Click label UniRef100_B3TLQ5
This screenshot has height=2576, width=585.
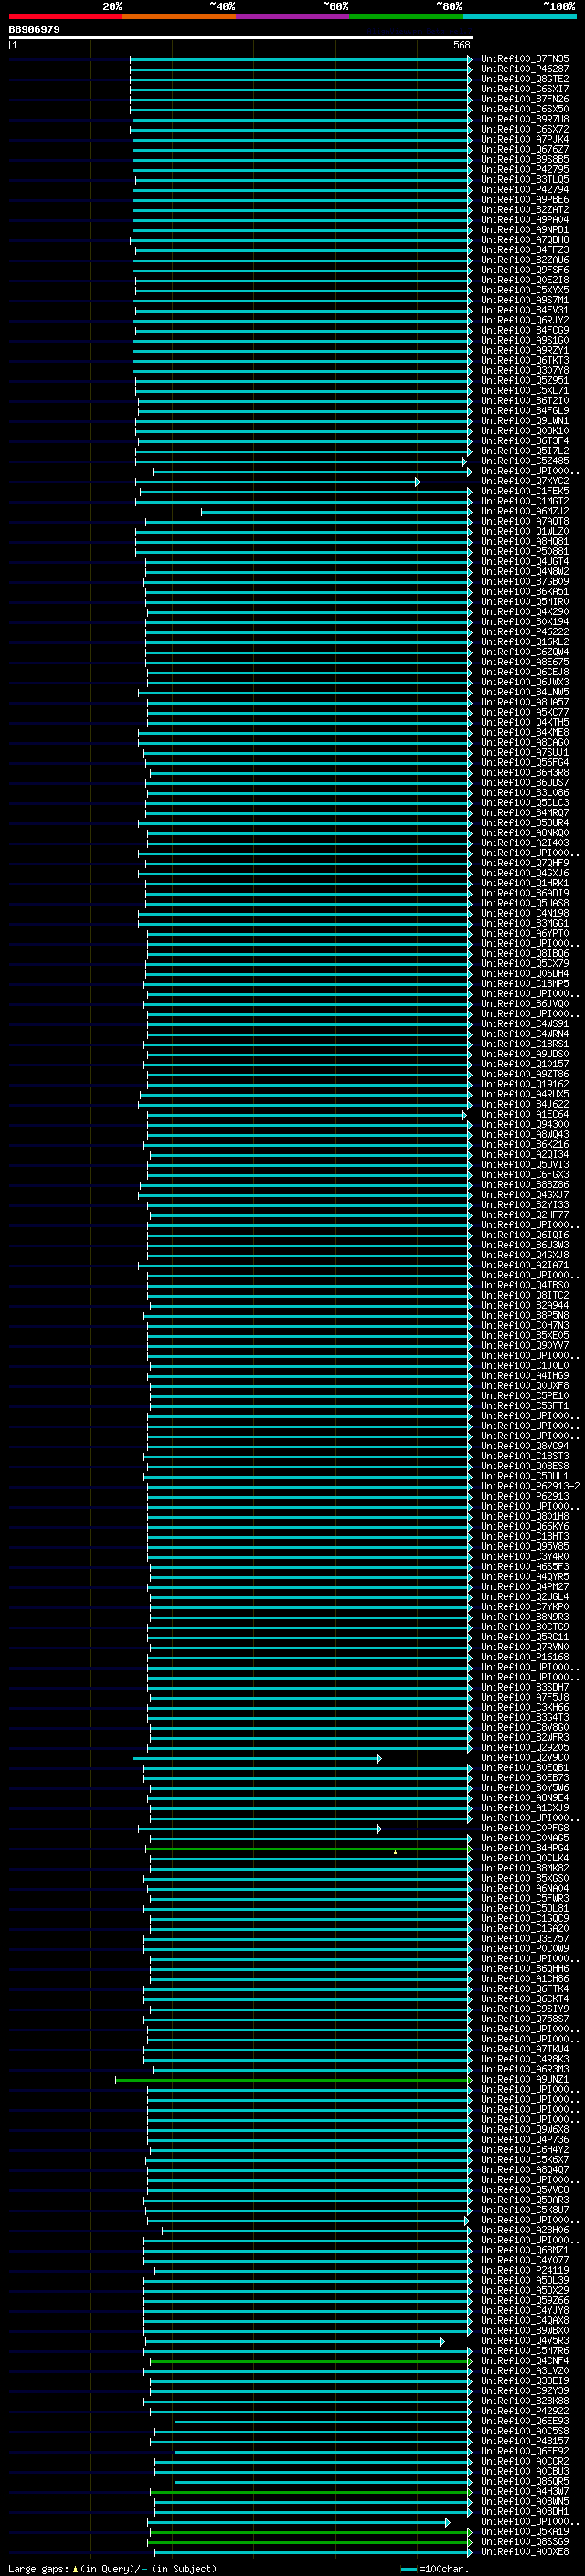click(525, 179)
